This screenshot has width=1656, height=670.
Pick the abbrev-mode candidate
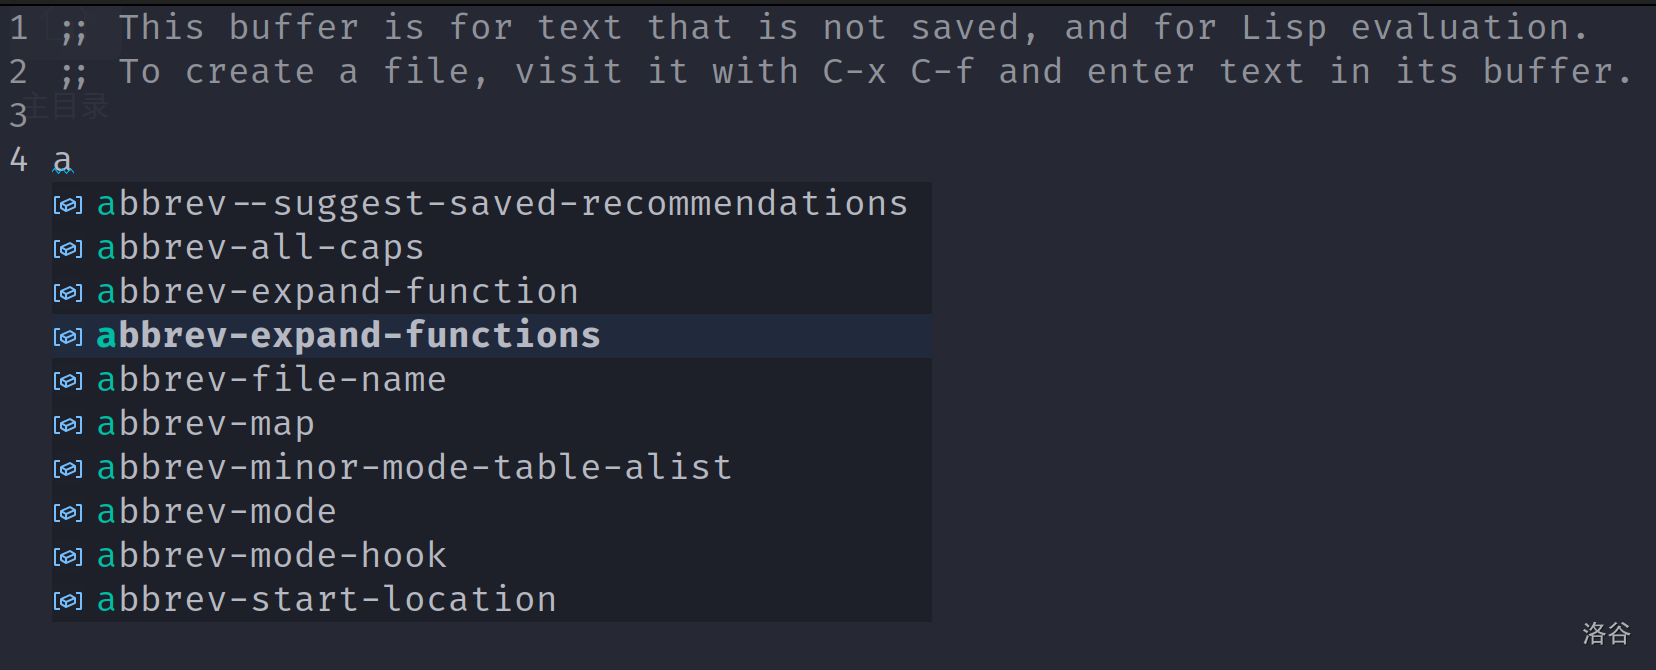(216, 512)
